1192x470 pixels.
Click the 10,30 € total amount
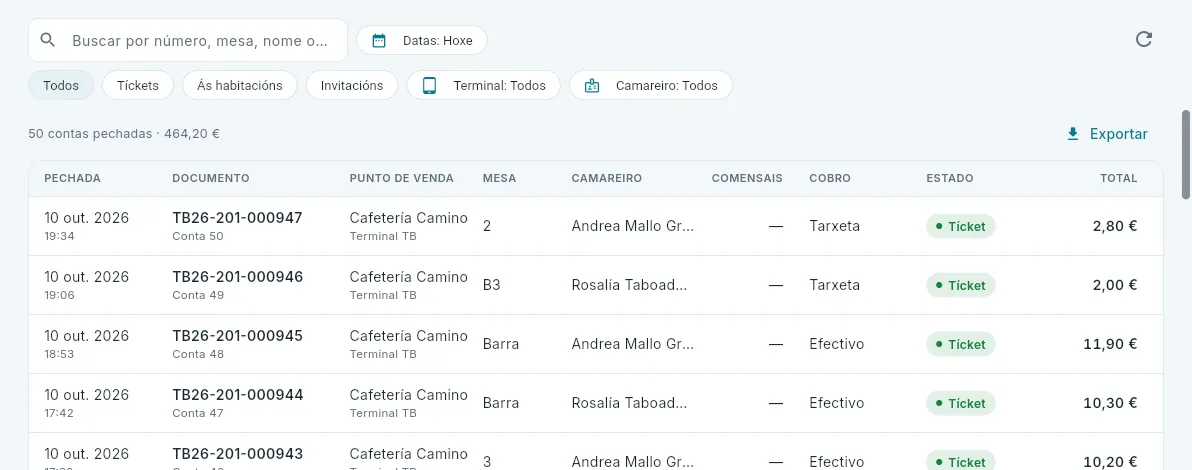tap(1111, 403)
